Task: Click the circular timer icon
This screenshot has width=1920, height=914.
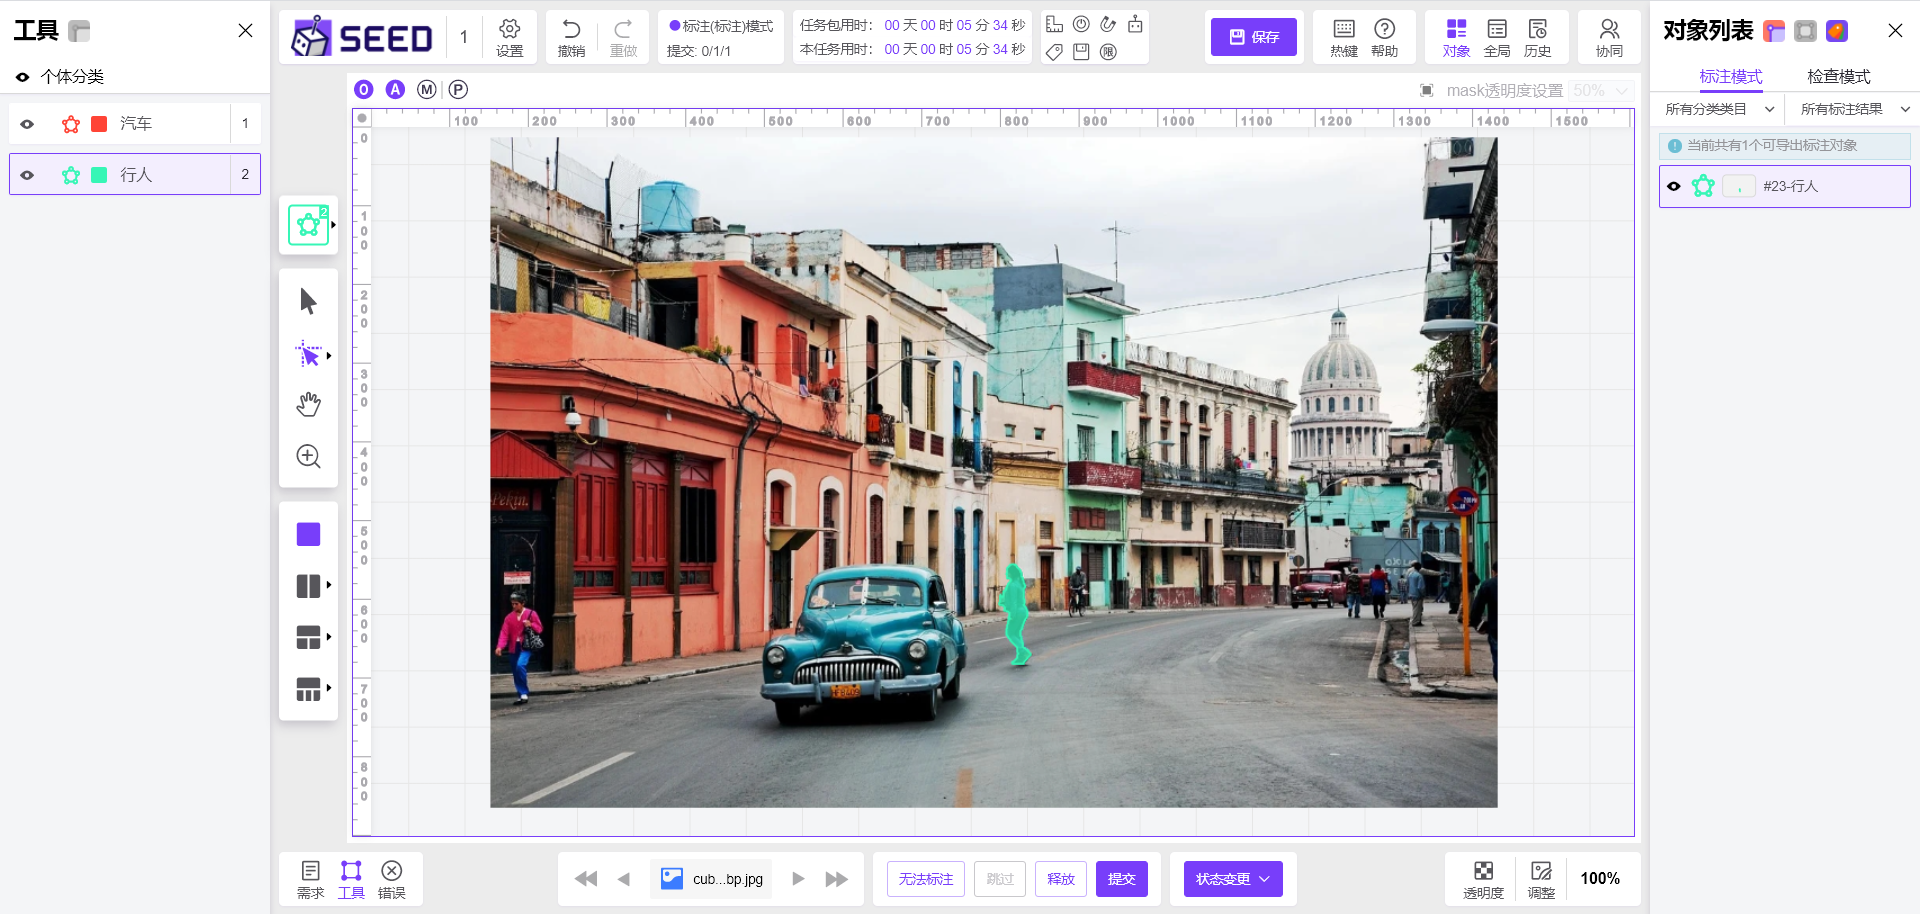Action: pyautogui.click(x=1081, y=24)
